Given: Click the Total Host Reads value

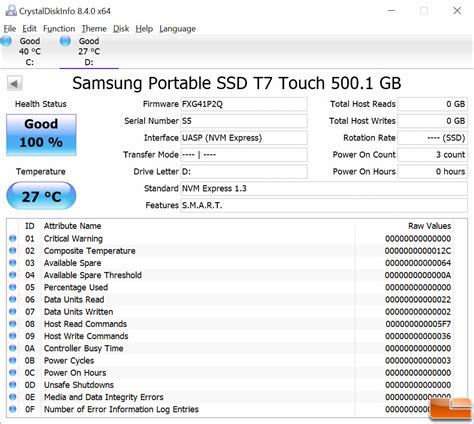Looking at the screenshot, I should tap(432, 104).
